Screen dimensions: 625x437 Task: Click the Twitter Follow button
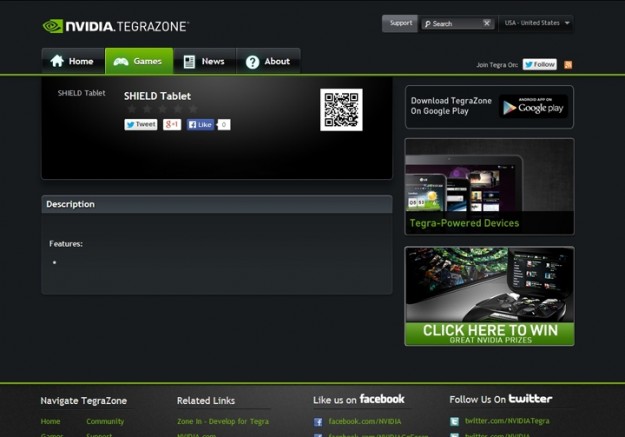540,64
